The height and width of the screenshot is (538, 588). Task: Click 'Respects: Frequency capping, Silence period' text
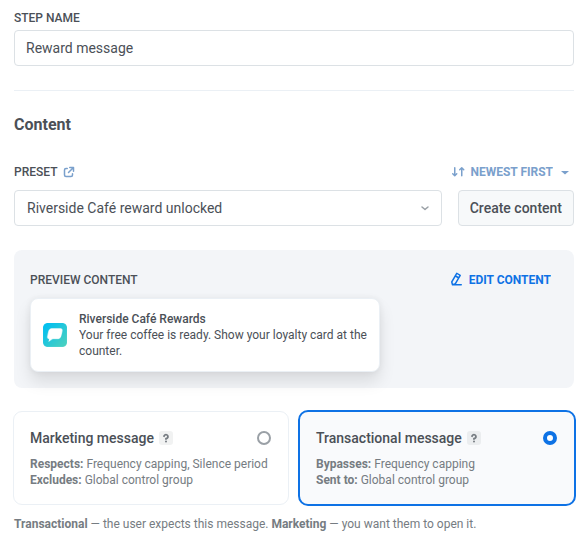pyautogui.click(x=149, y=464)
